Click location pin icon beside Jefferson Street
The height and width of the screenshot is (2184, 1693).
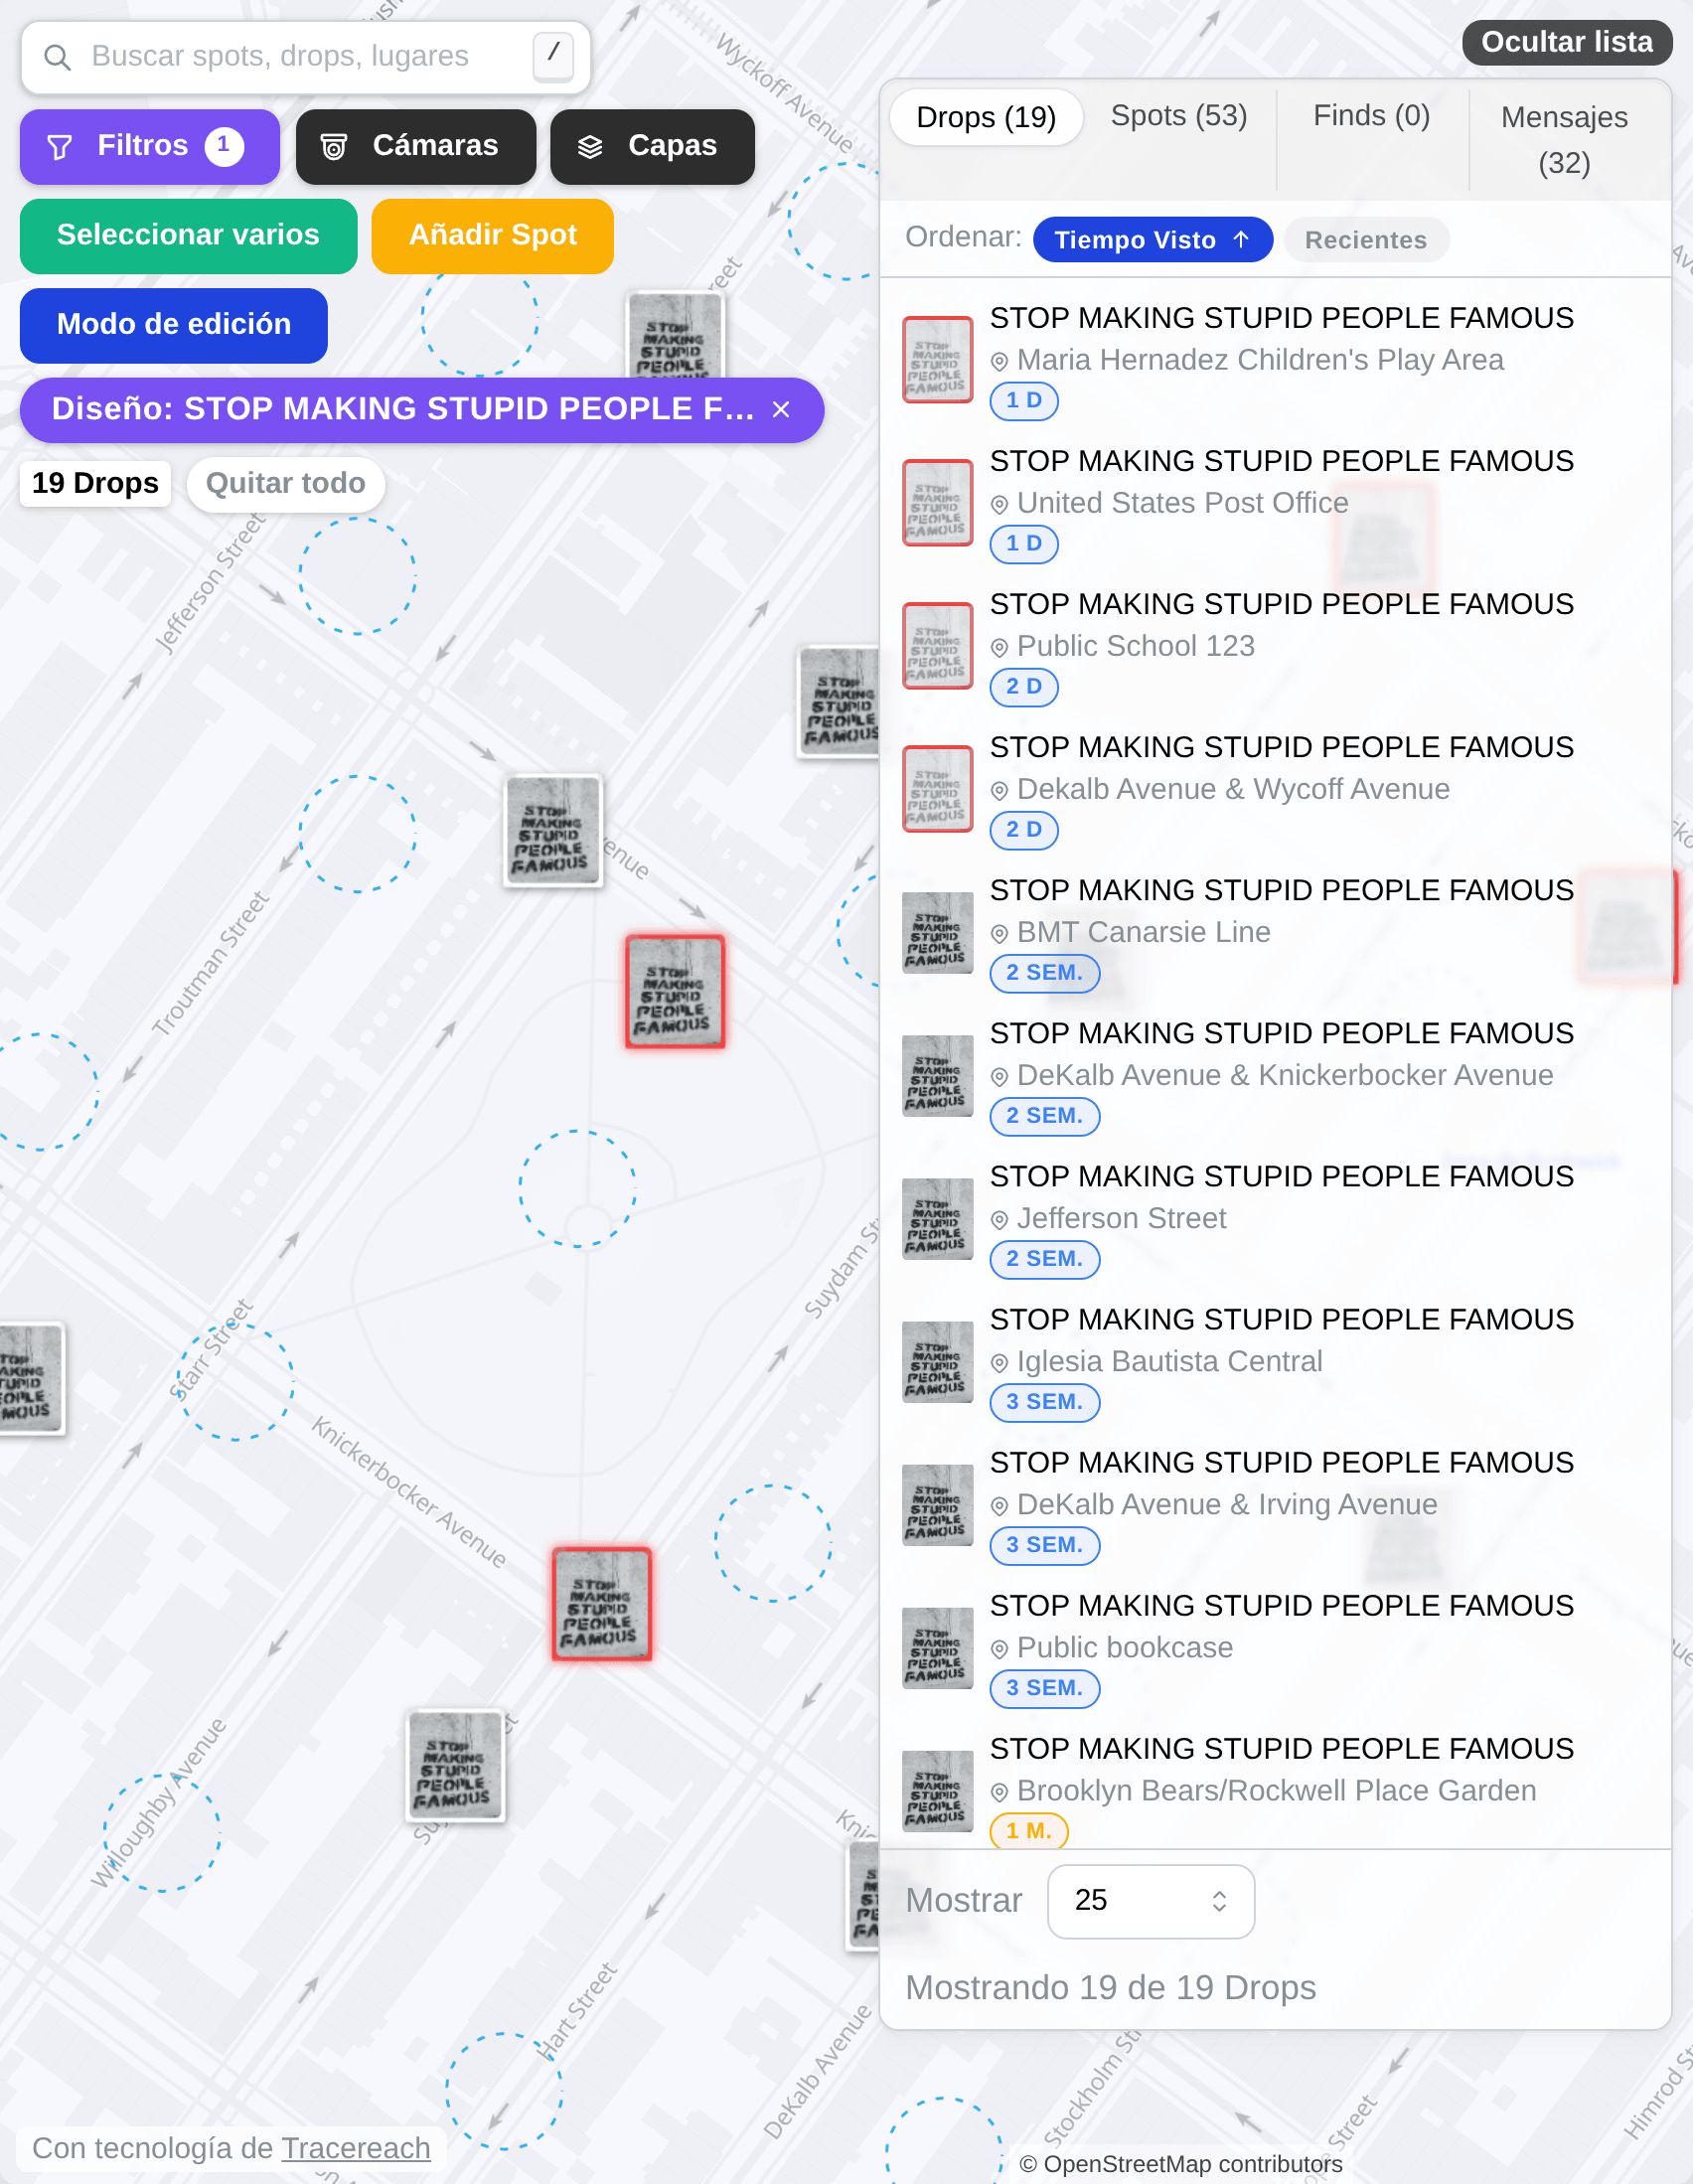click(x=998, y=1220)
